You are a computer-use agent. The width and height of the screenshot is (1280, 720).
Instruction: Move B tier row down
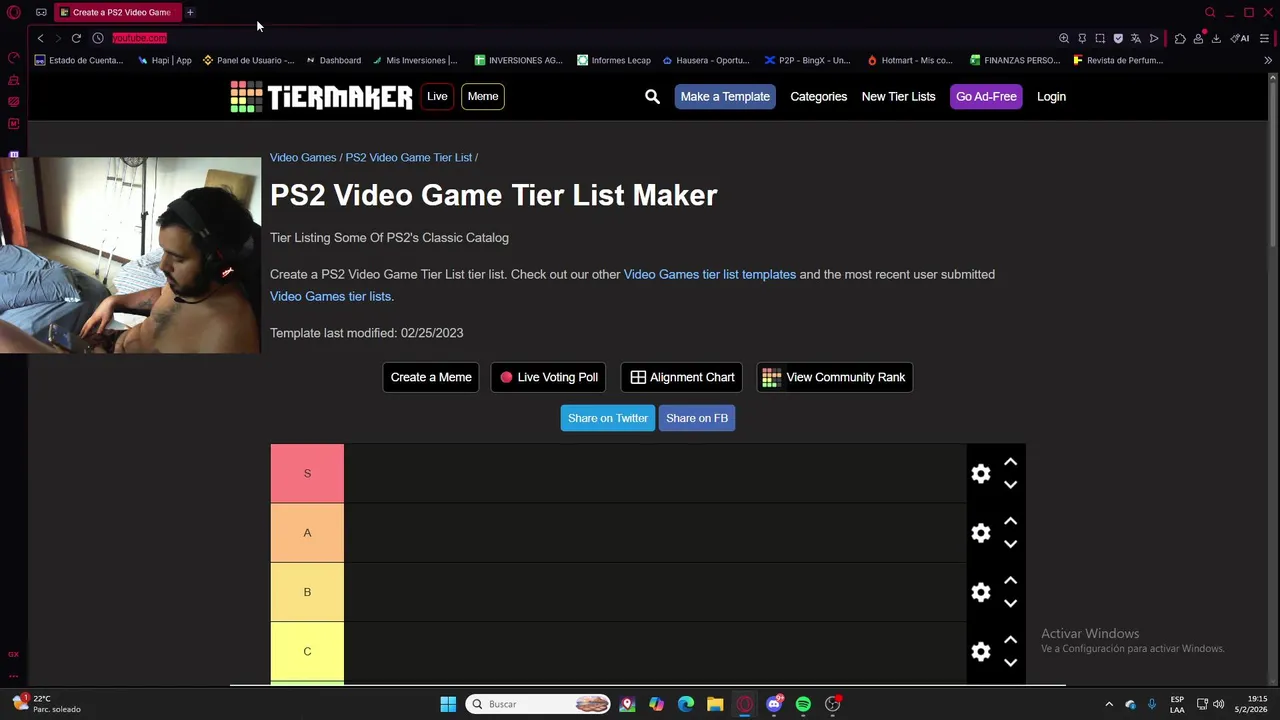pos(1010,603)
